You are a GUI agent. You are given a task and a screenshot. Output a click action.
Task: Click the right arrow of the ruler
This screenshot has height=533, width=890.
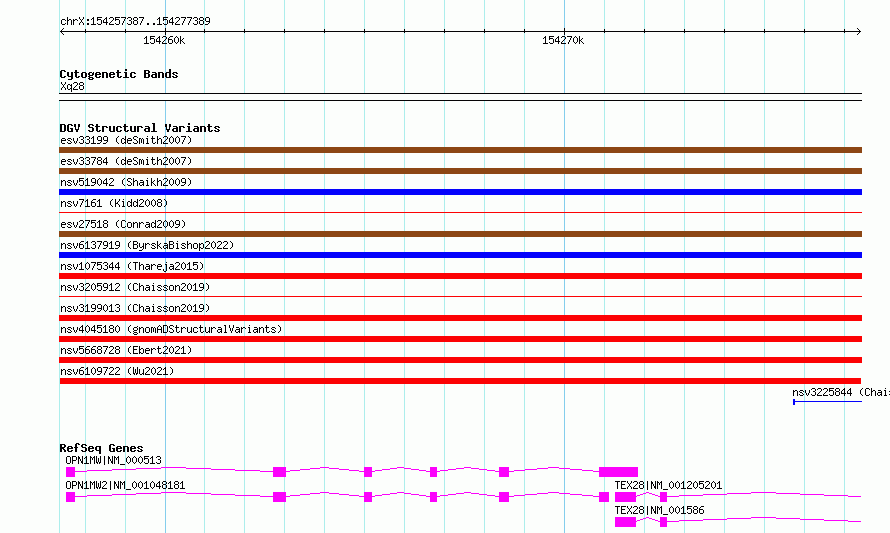(x=858, y=32)
